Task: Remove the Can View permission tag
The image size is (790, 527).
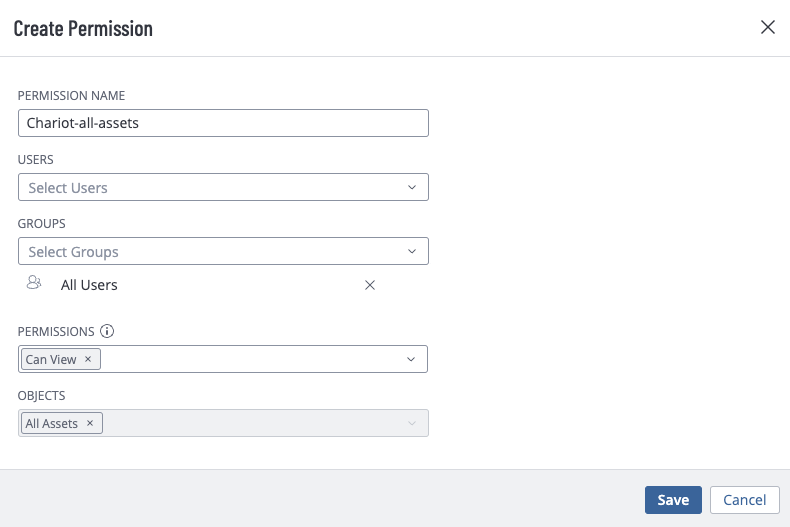Action: pos(88,359)
